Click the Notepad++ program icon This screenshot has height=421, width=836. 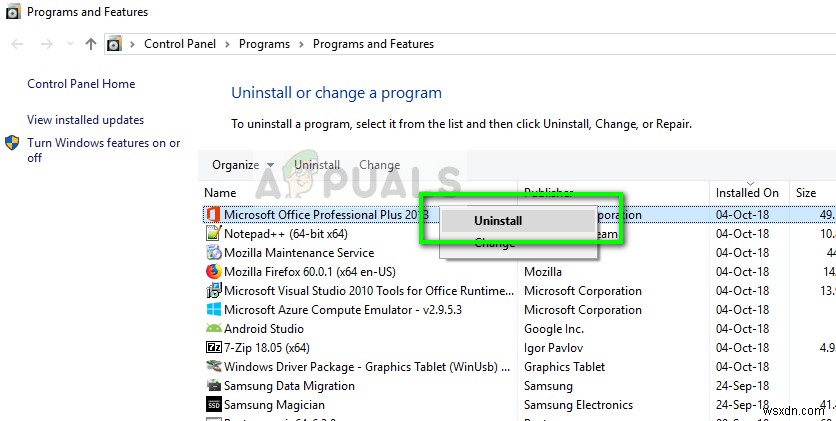[x=213, y=234]
